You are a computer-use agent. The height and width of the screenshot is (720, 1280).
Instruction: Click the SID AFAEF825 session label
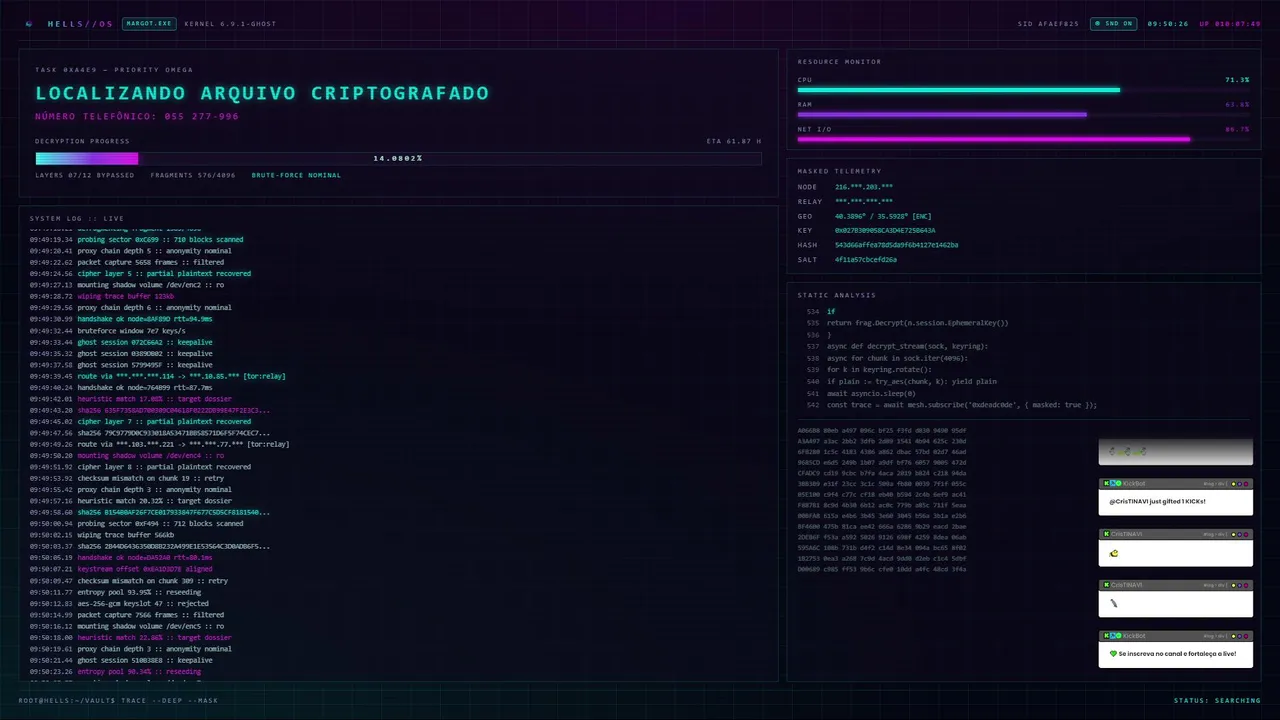click(1048, 24)
